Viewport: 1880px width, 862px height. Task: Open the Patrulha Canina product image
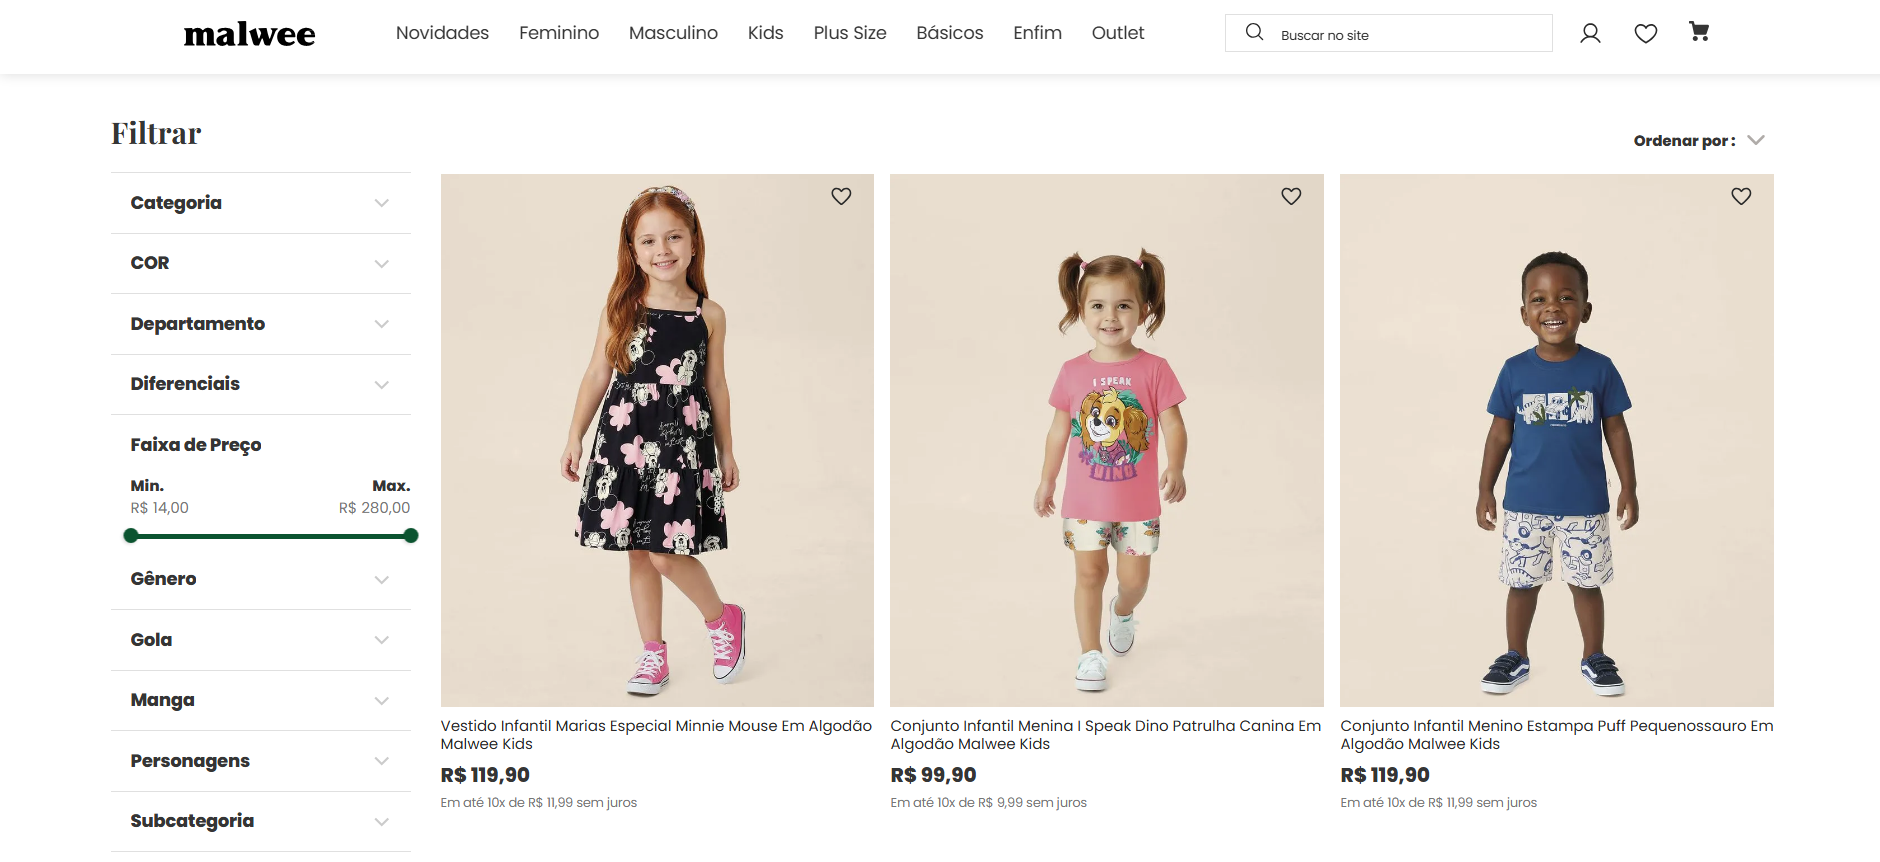(x=1107, y=440)
